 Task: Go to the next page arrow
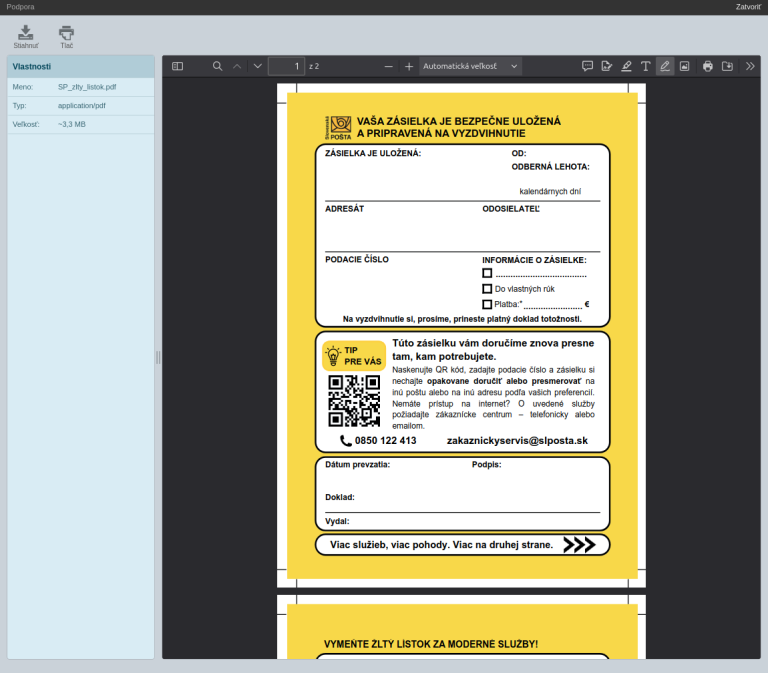[x=258, y=66]
